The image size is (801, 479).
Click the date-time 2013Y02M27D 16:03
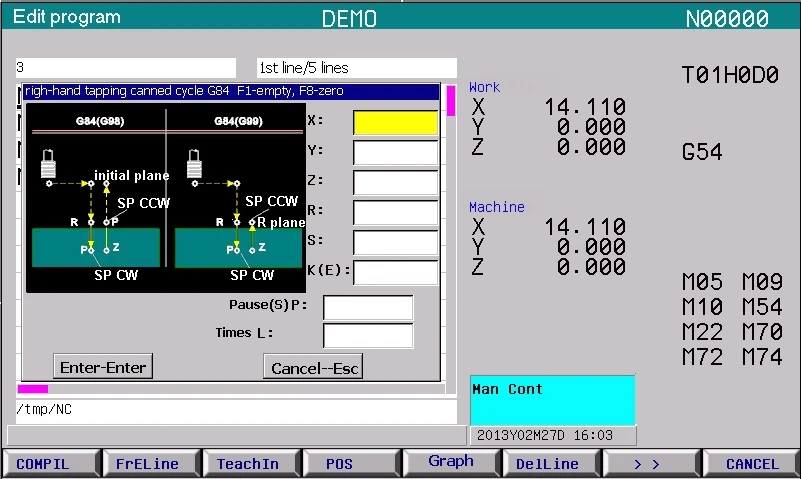(545, 436)
